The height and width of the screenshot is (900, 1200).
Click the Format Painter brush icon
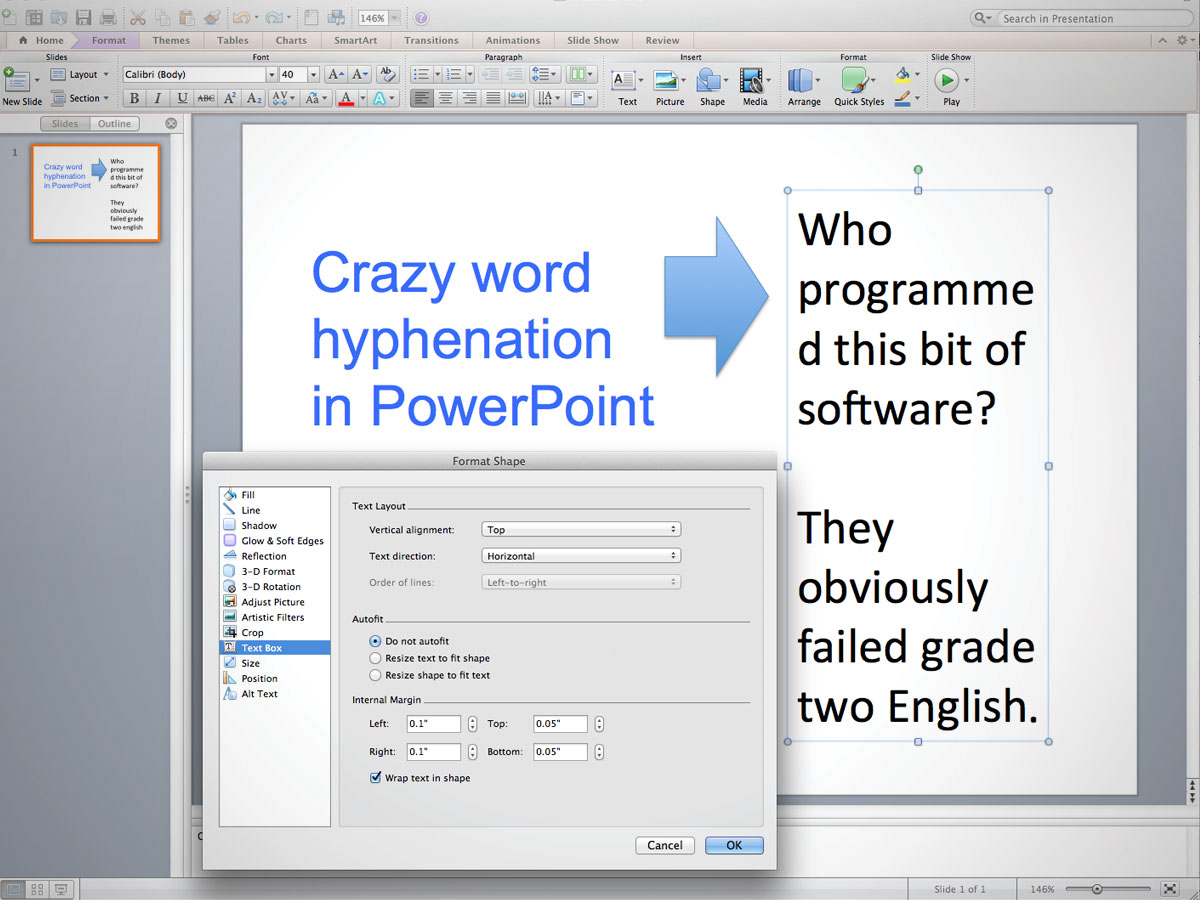pos(212,18)
